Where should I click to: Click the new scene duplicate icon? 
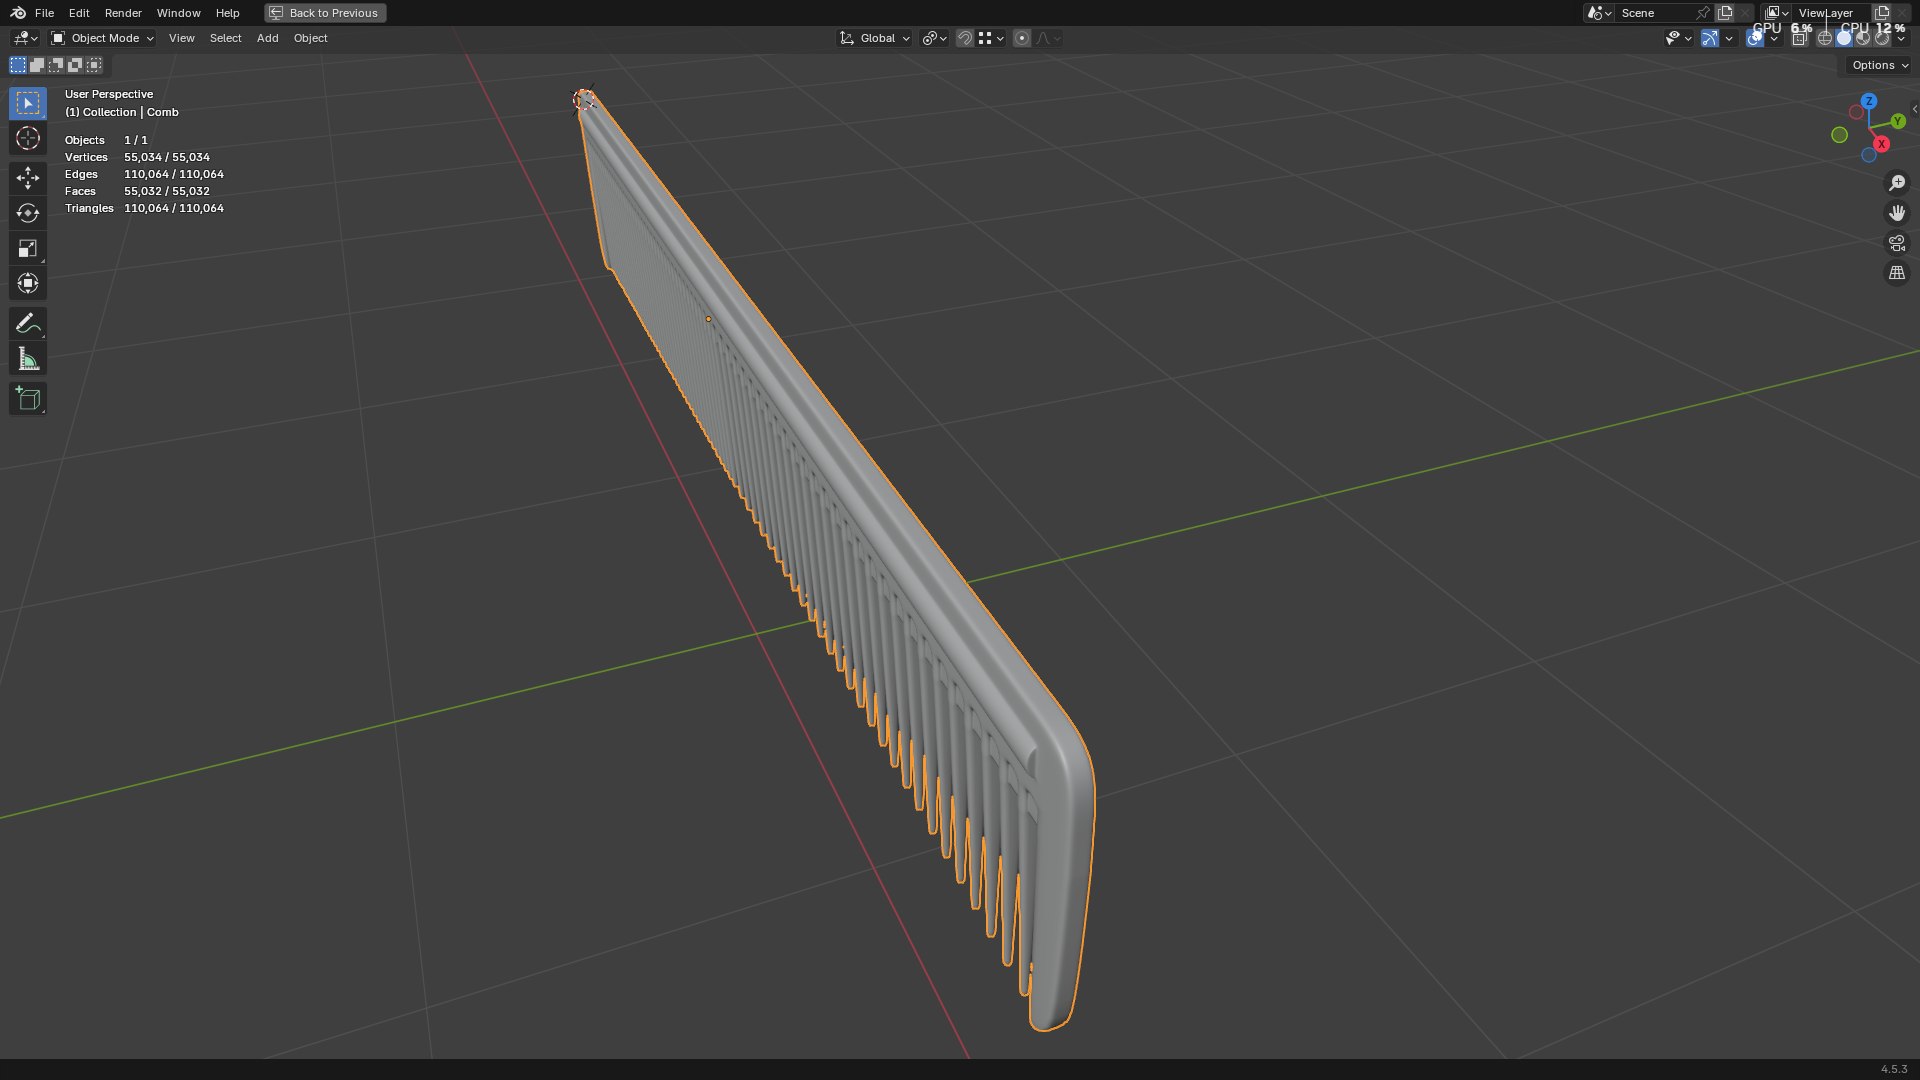(1725, 13)
